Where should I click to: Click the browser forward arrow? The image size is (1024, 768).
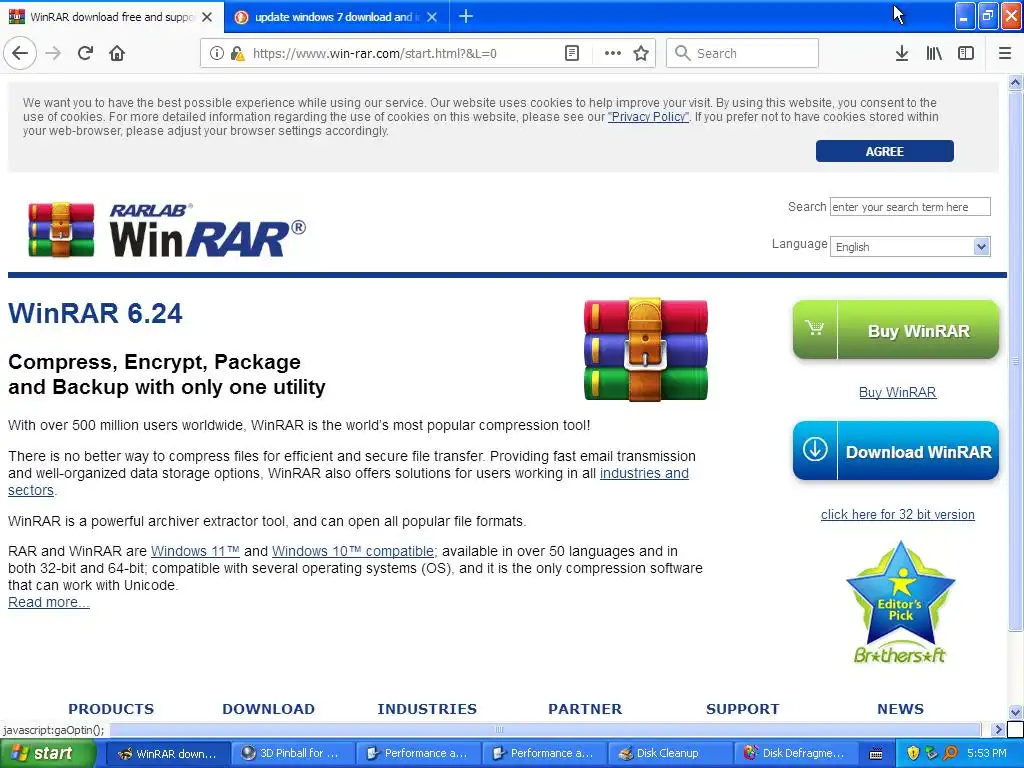[53, 54]
